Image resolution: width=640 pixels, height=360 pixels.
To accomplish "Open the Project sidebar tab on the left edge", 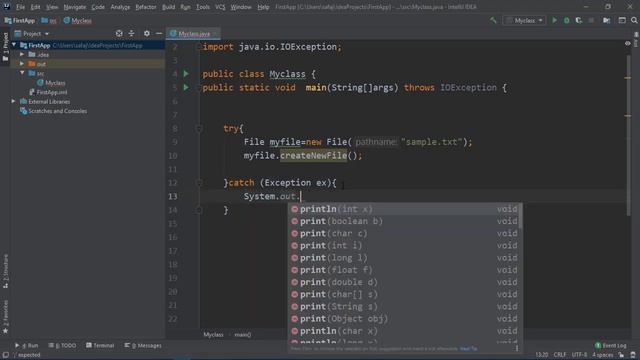I will coord(5,47).
